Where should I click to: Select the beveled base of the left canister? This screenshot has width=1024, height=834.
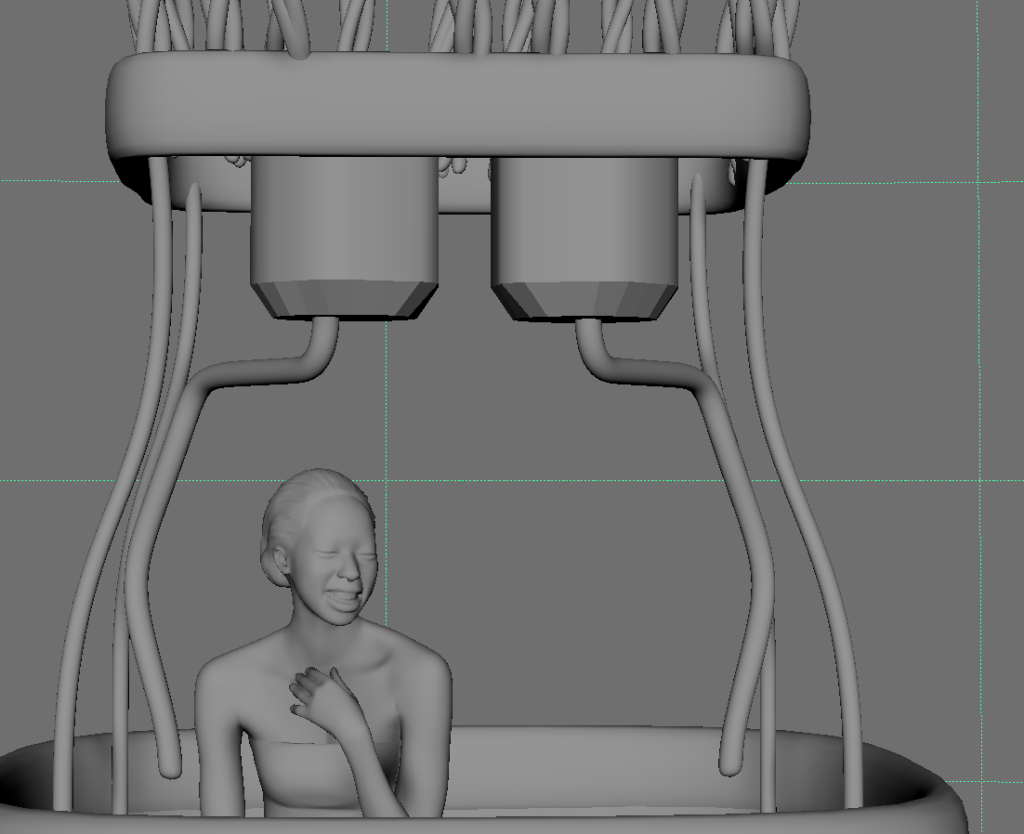pyautogui.click(x=344, y=299)
